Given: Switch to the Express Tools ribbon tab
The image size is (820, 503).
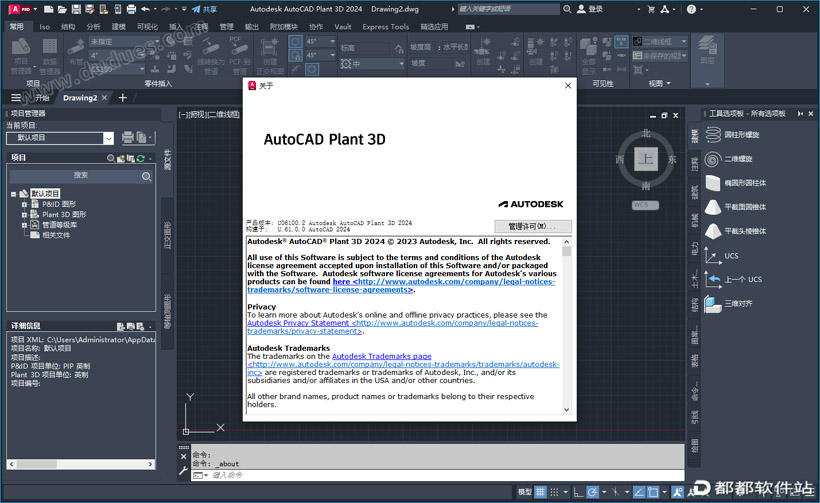Looking at the screenshot, I should point(385,27).
